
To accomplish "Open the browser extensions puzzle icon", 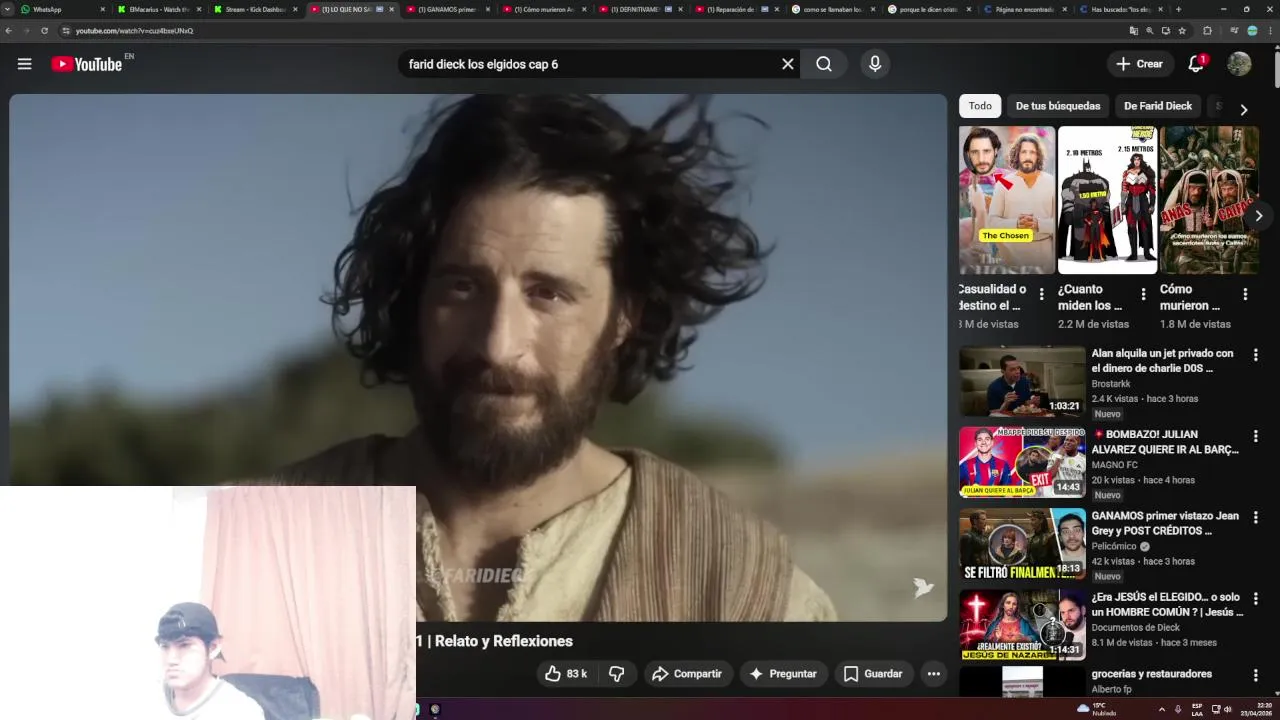I will 1207,31.
